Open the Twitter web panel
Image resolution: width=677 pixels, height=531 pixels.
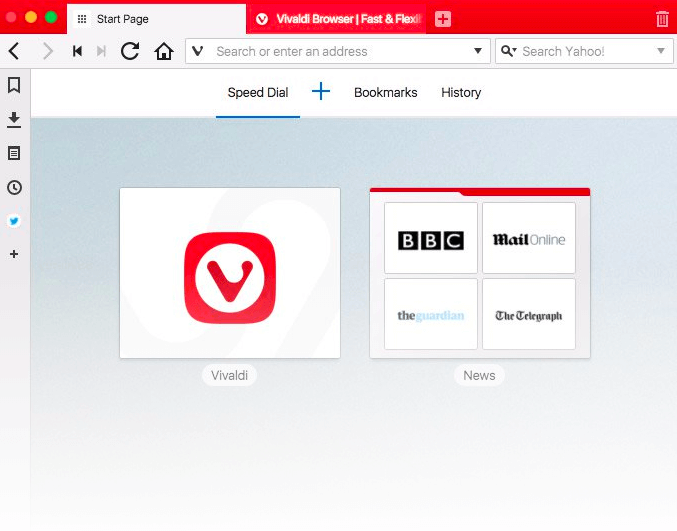click(x=14, y=221)
